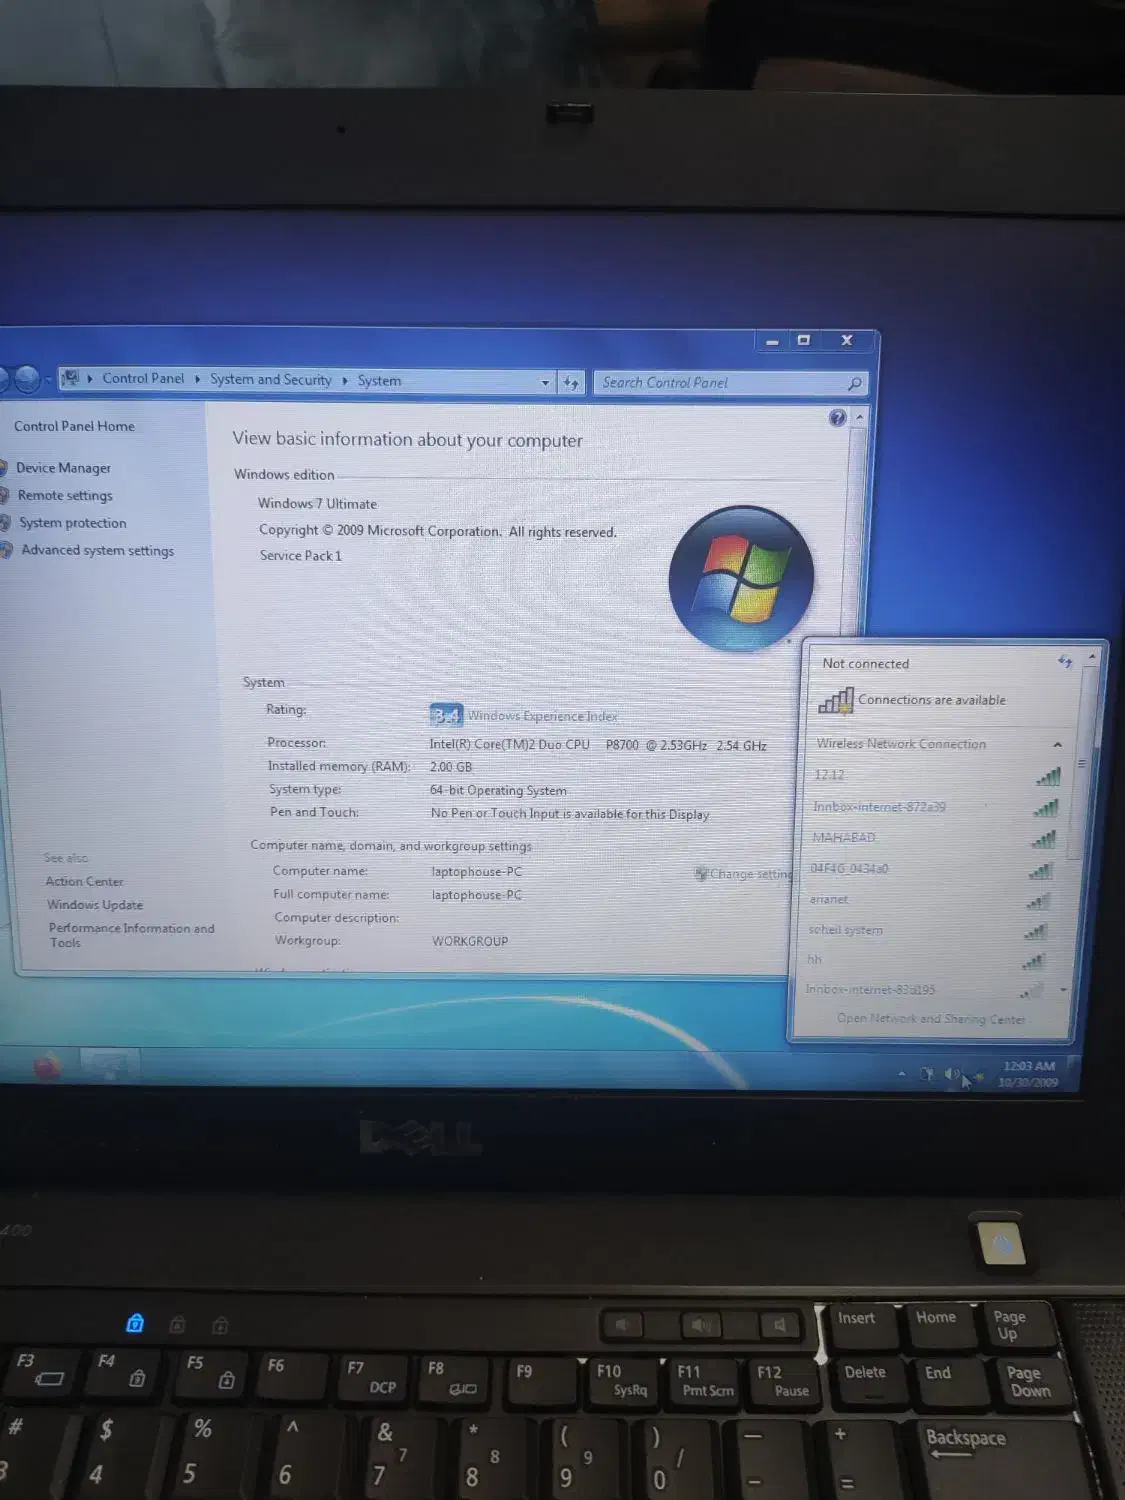Open Windows Experience Index link
Screen dimensions: 1125x1500
click(x=543, y=716)
